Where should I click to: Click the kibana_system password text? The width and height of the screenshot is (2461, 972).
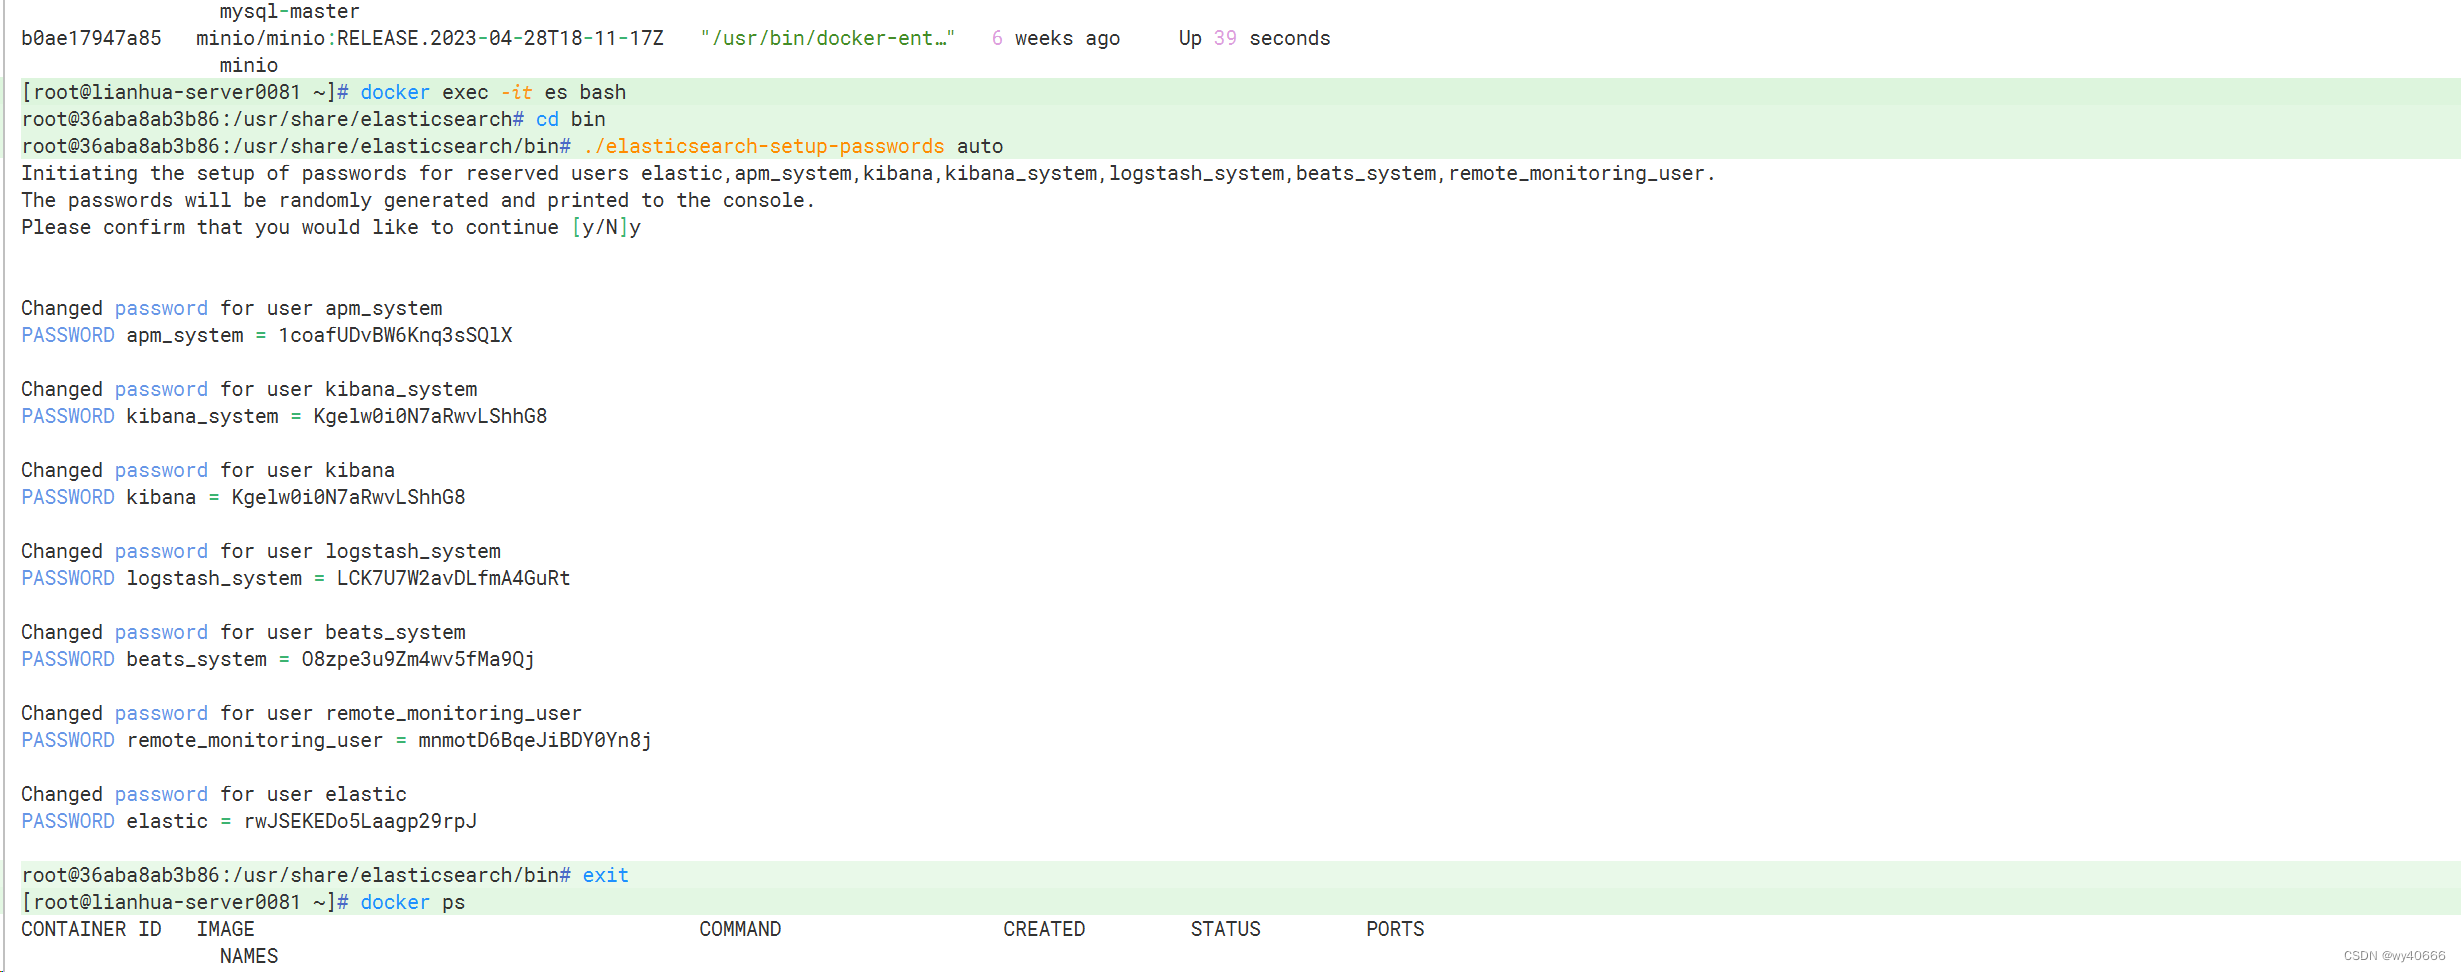[x=428, y=416]
